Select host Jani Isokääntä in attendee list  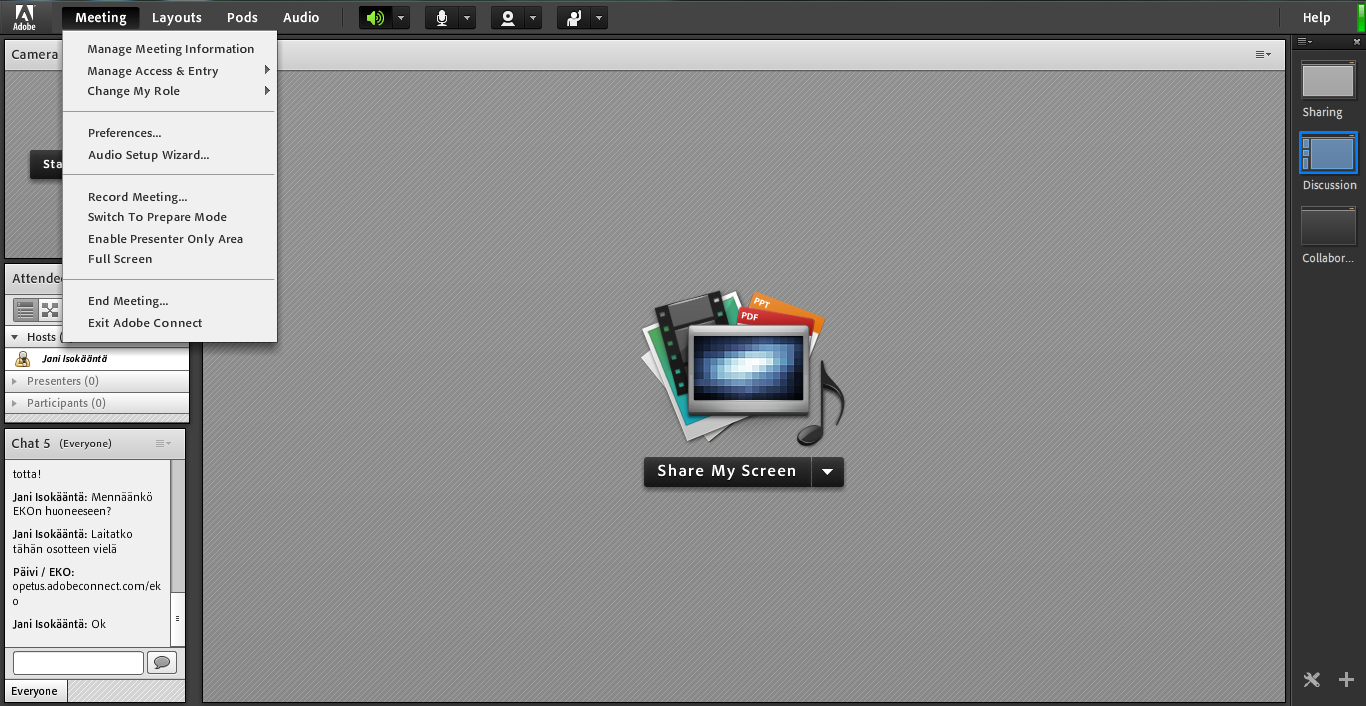(97, 359)
